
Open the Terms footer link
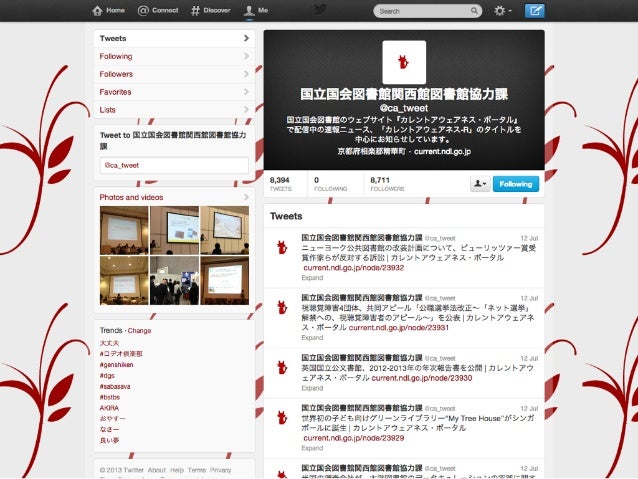(x=197, y=470)
